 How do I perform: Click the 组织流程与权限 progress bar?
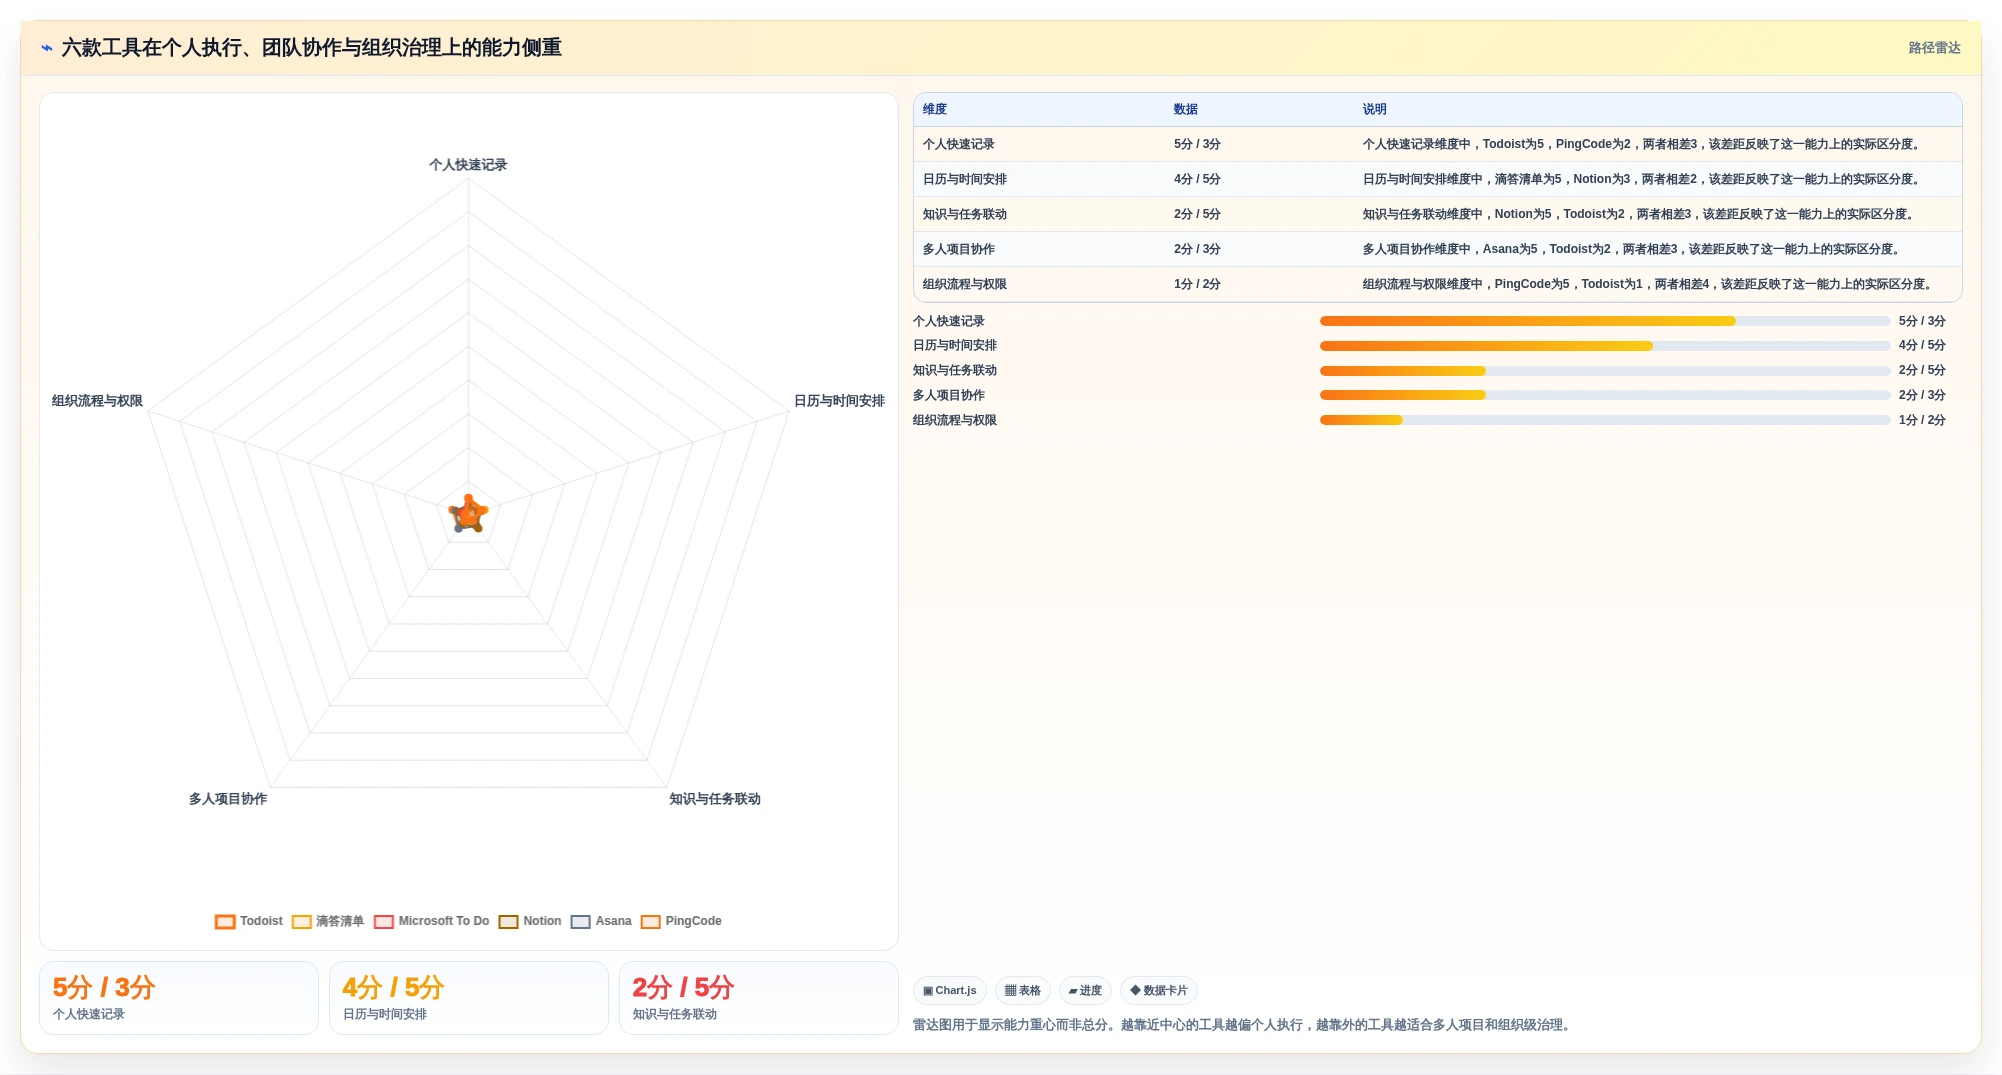(1605, 420)
